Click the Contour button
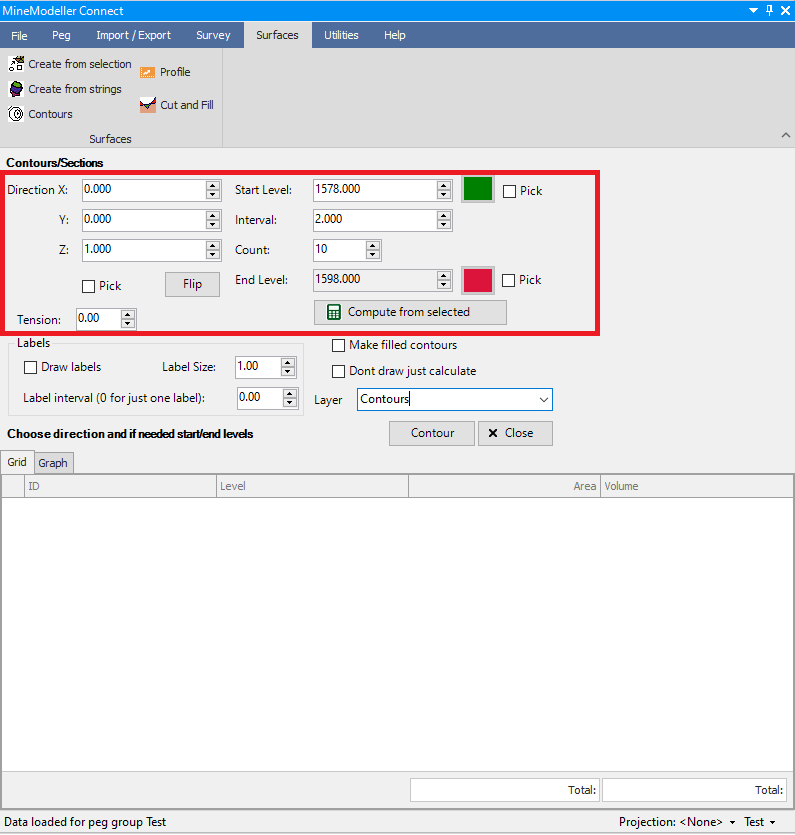Viewport: 795px width, 835px height. 432,433
